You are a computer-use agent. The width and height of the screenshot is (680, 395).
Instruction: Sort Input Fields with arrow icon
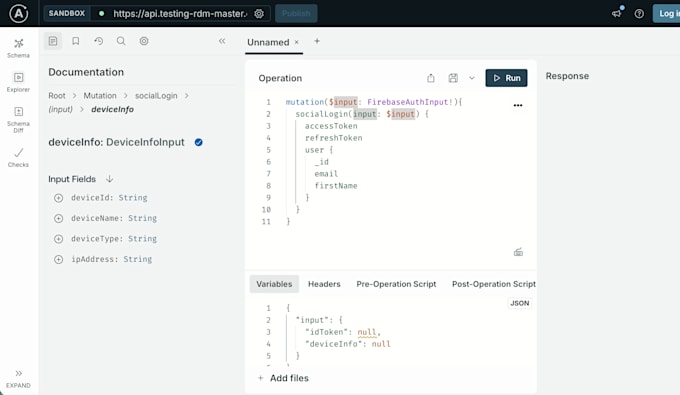point(110,179)
